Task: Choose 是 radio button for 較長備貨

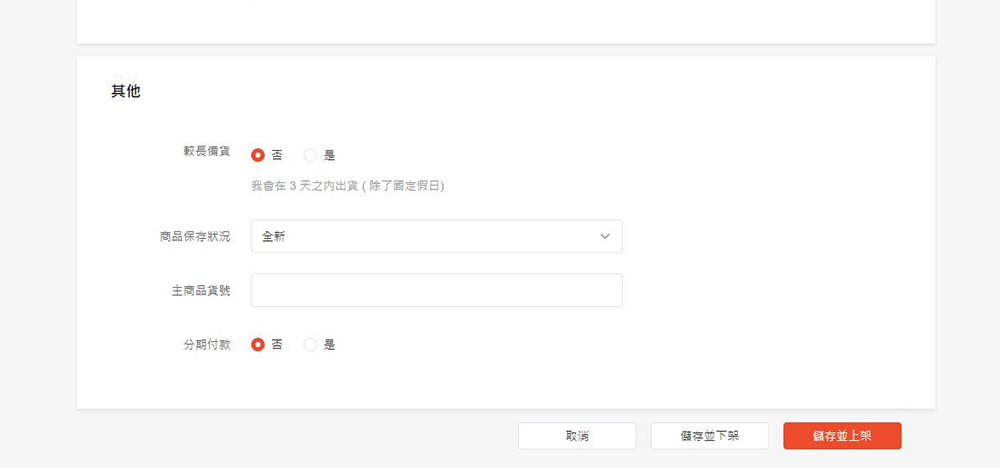Action: [310, 155]
